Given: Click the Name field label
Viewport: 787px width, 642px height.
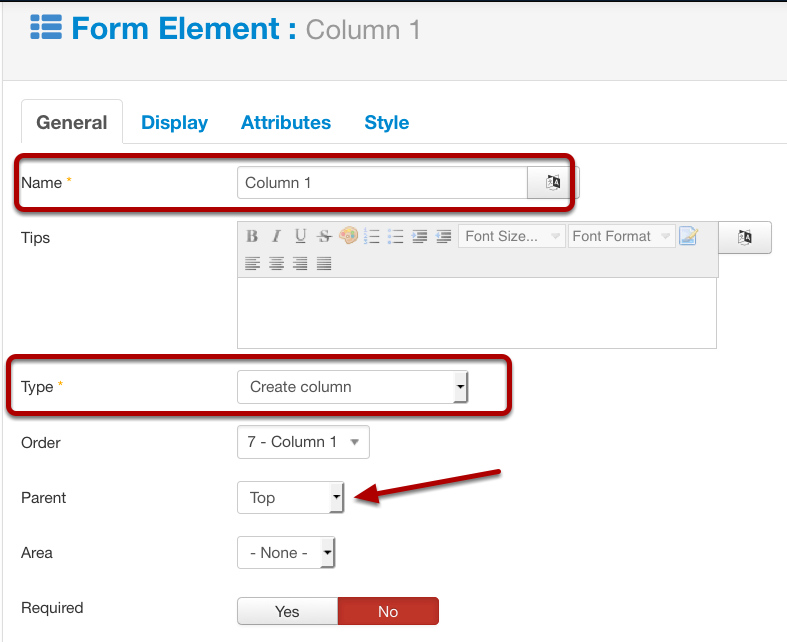Looking at the screenshot, I should [x=42, y=183].
